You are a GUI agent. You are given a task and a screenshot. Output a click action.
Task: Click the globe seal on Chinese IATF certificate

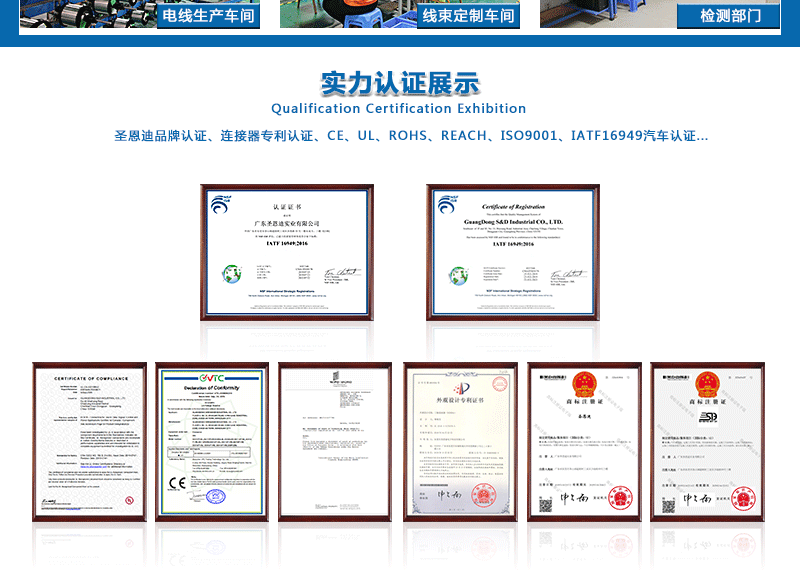pyautogui.click(x=231, y=273)
